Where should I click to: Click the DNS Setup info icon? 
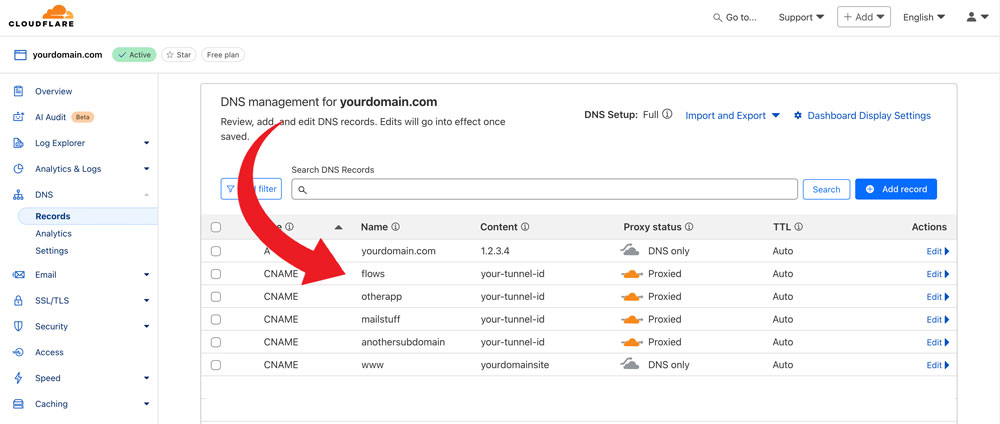click(667, 115)
